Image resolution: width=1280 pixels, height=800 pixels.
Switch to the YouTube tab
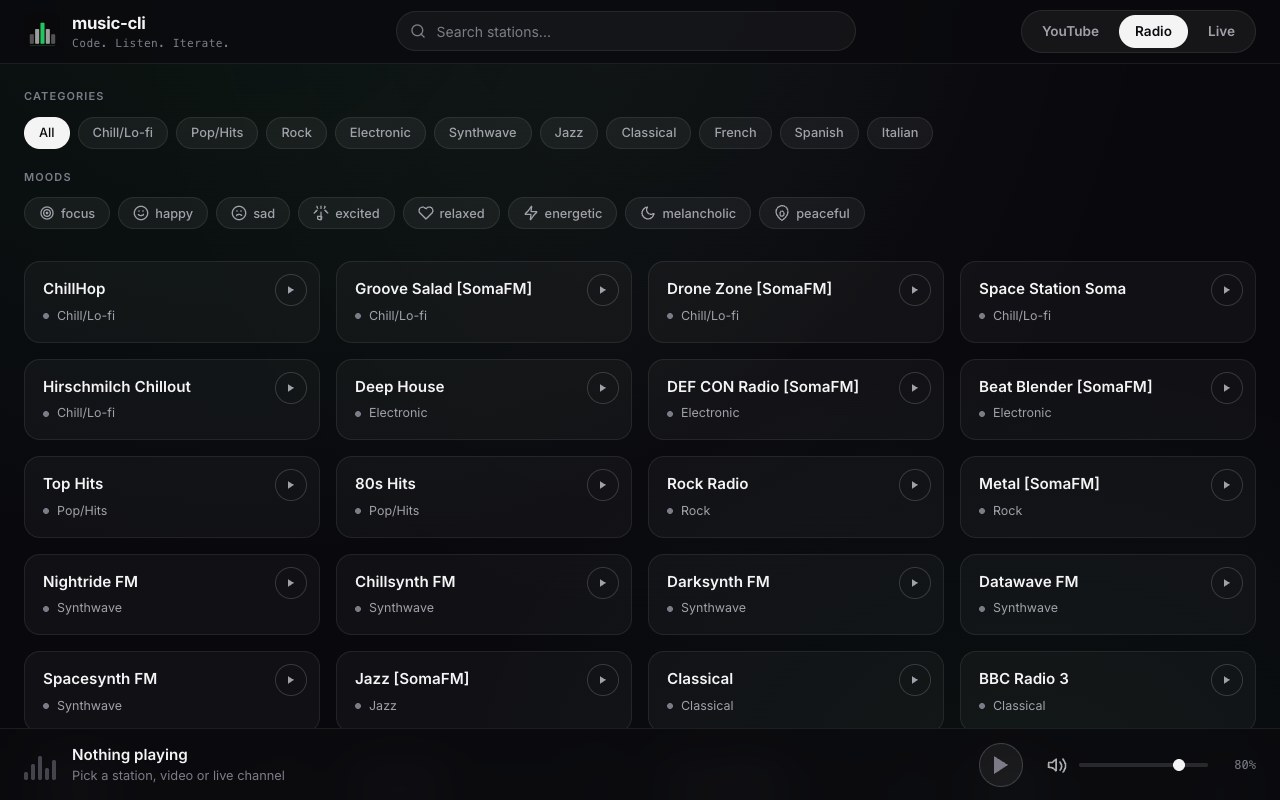(1070, 31)
